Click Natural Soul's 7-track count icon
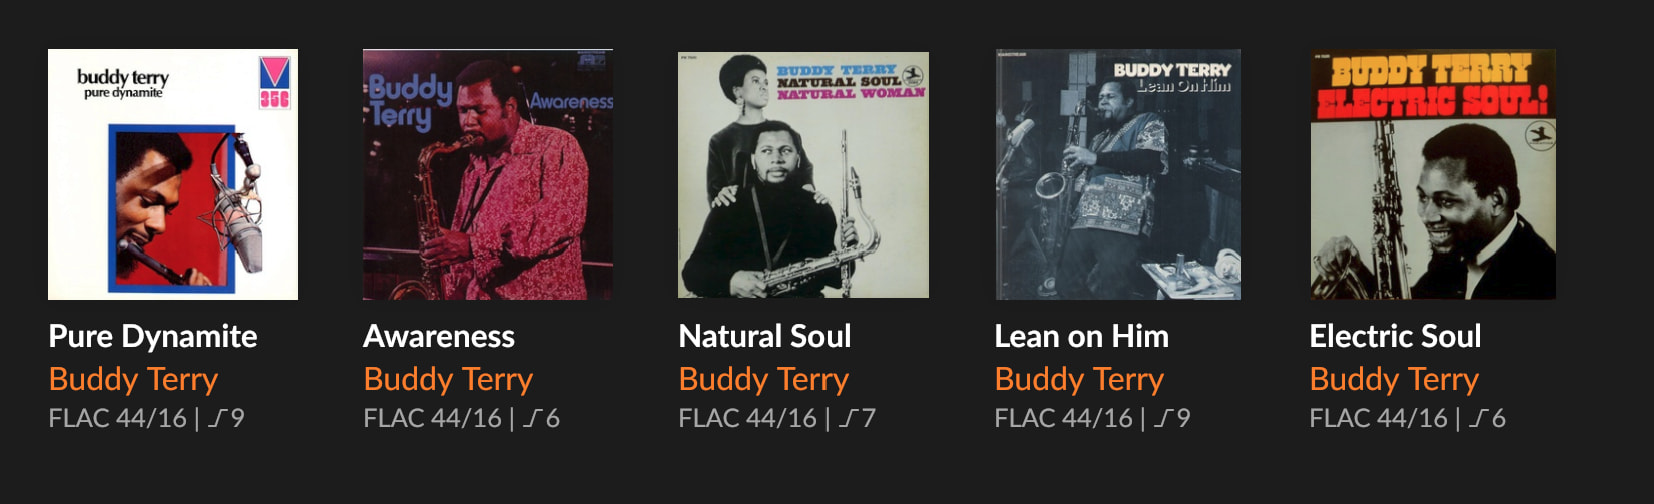 point(849,418)
